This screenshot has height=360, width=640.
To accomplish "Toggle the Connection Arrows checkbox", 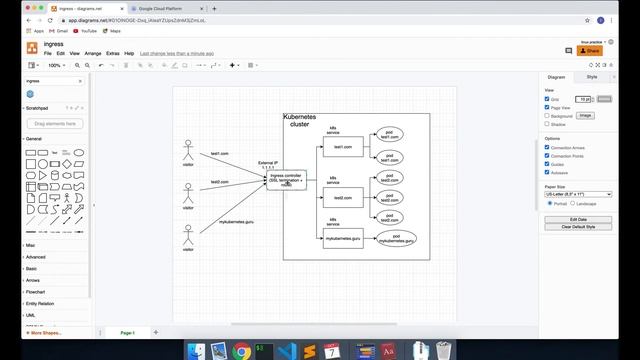I will pos(547,147).
